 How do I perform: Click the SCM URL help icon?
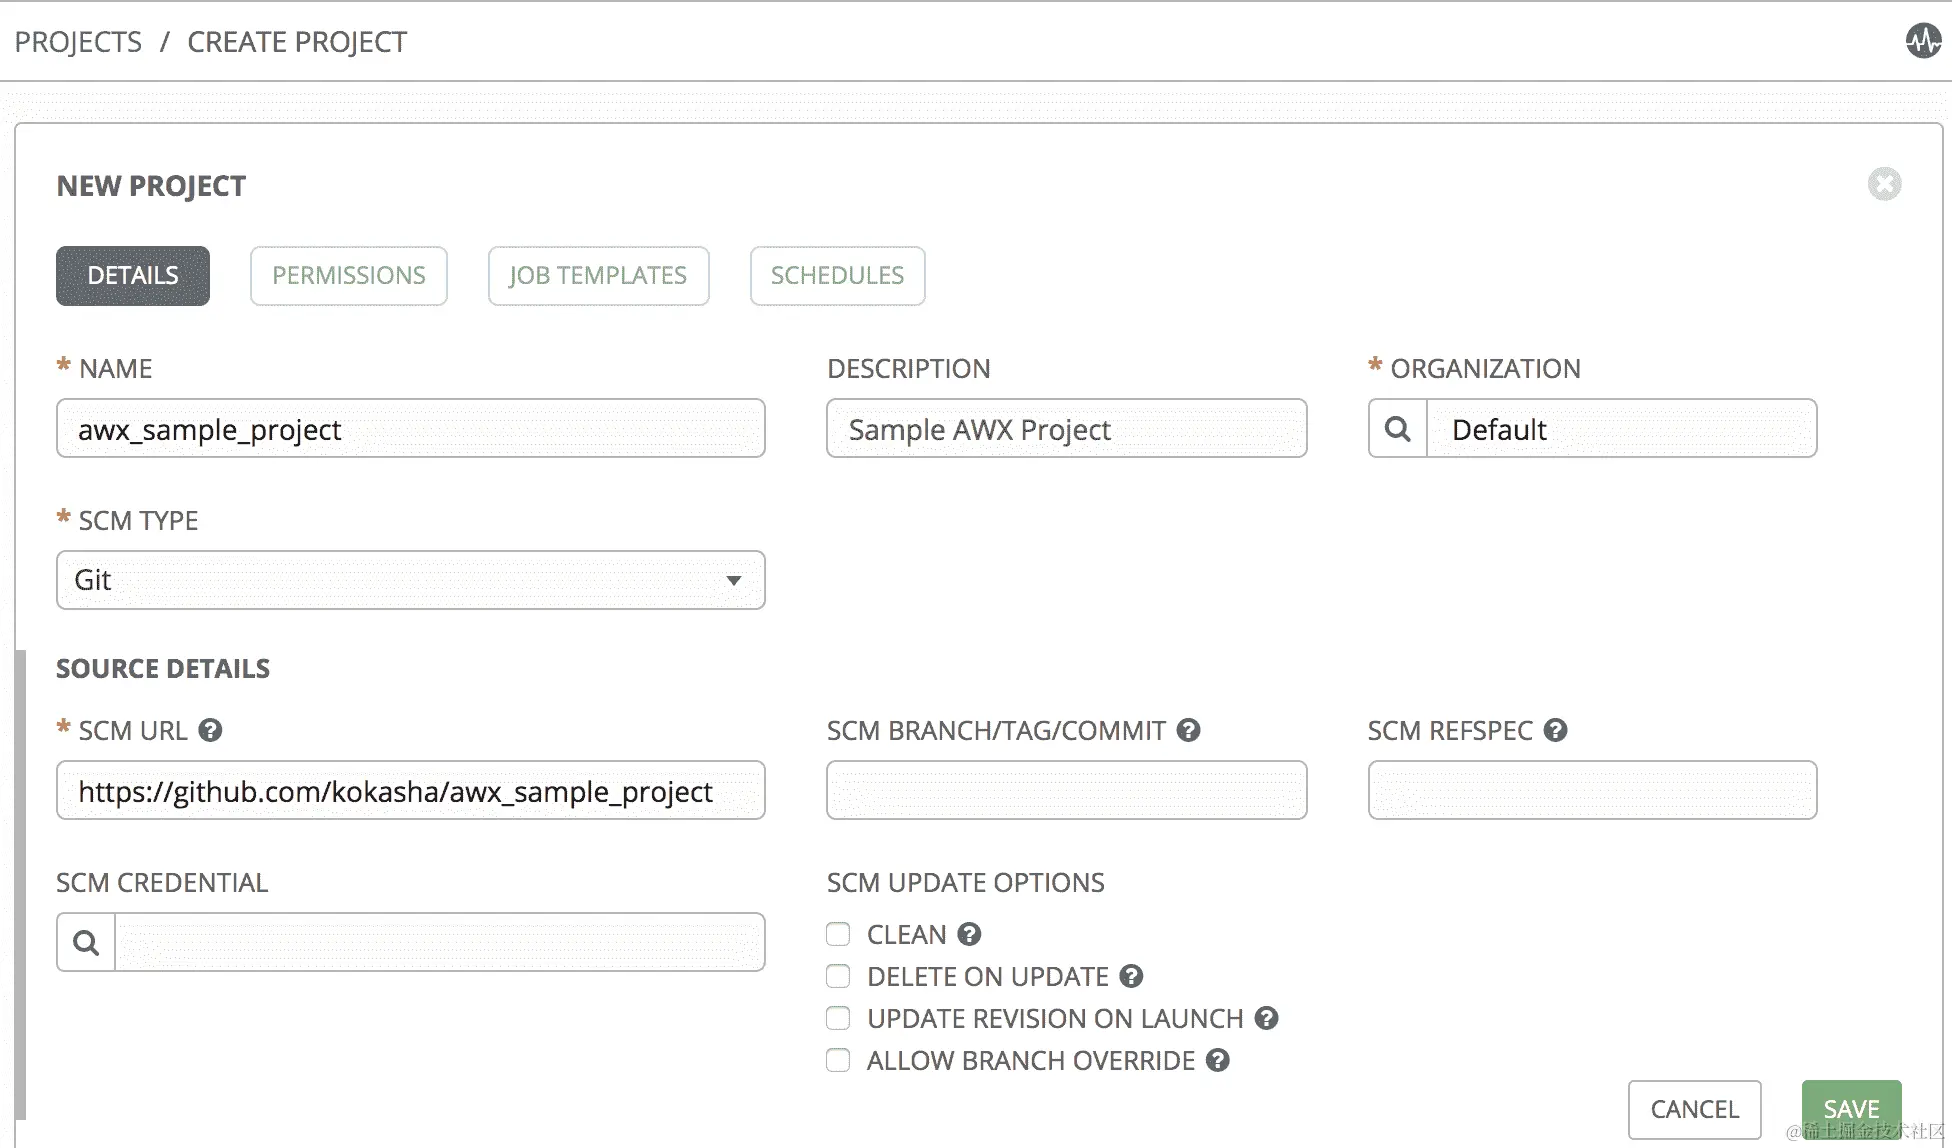point(210,730)
